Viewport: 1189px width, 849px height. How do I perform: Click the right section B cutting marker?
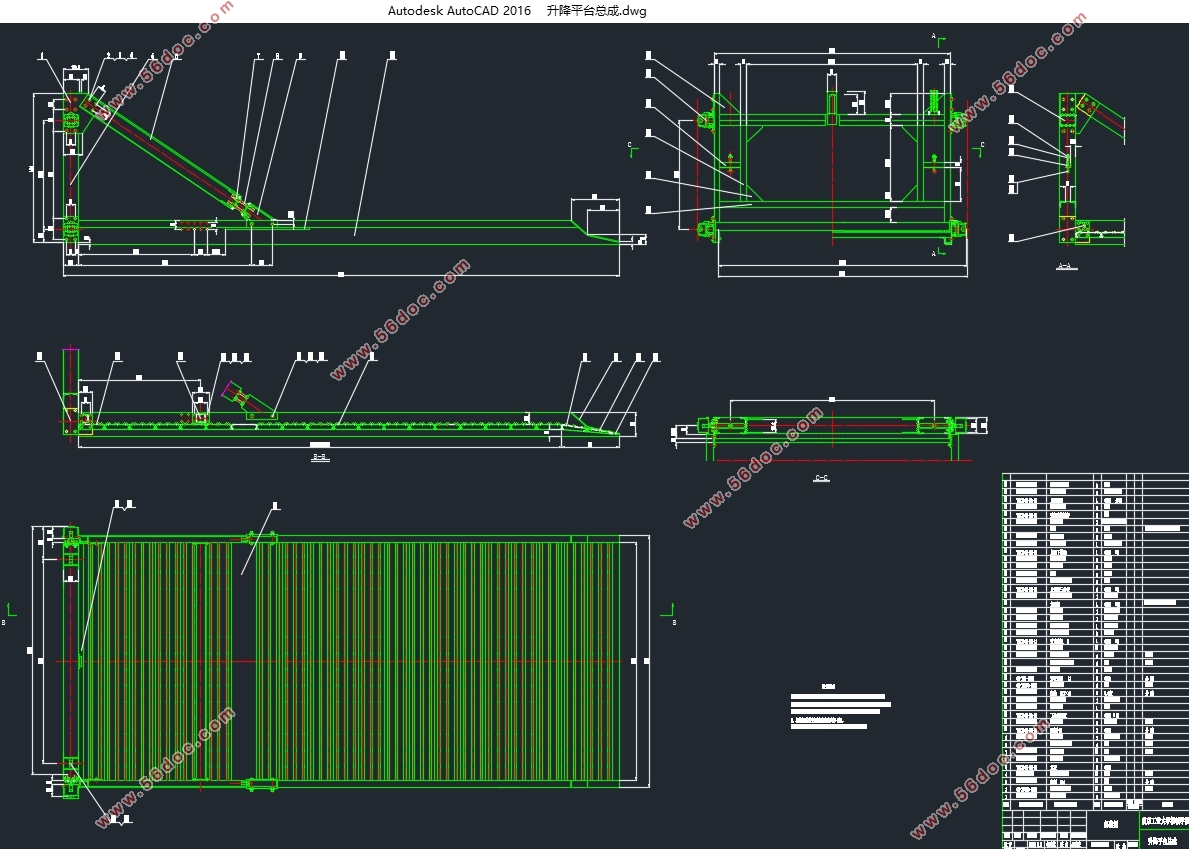click(x=668, y=612)
